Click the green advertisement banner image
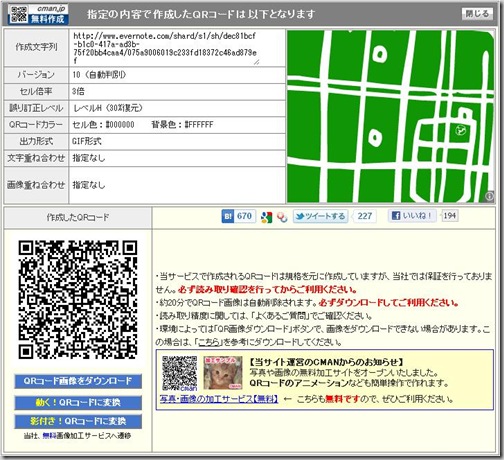This screenshot has height=460, width=504. pyautogui.click(x=390, y=116)
